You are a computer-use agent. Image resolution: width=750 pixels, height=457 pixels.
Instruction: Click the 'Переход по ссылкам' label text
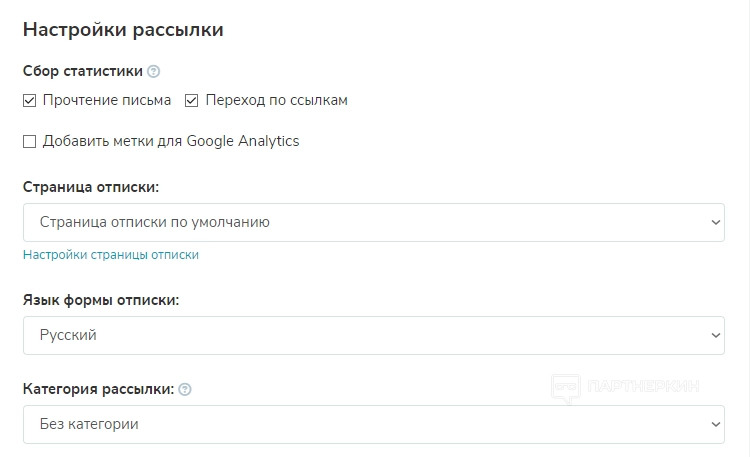point(276,101)
